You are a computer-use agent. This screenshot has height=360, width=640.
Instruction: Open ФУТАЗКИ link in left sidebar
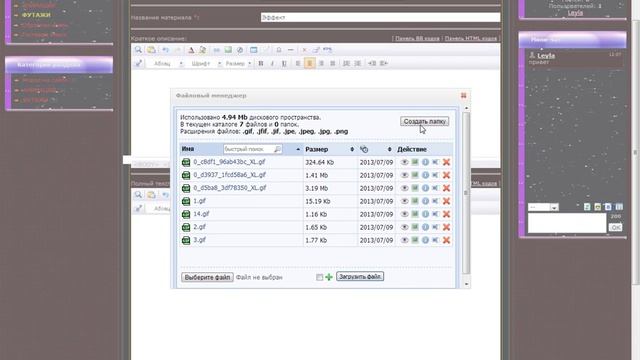tap(36, 15)
